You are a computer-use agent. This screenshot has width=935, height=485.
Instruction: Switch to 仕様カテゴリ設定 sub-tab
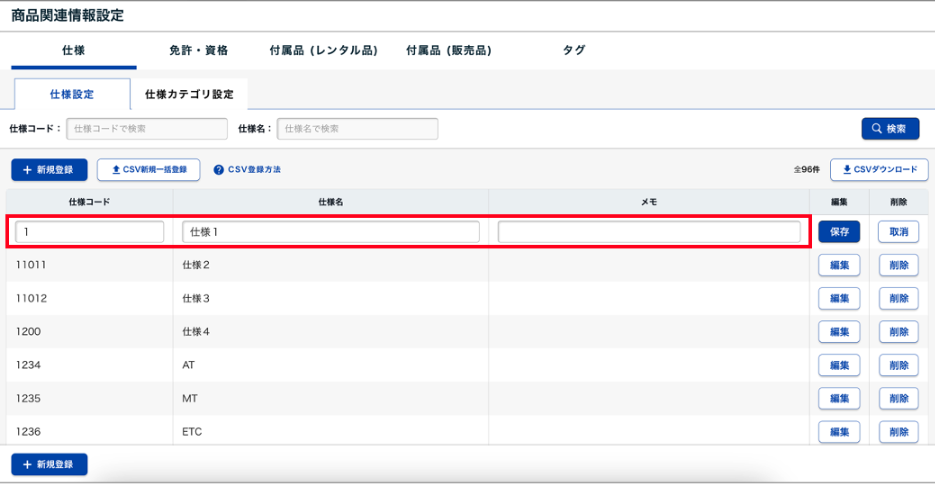(189, 94)
